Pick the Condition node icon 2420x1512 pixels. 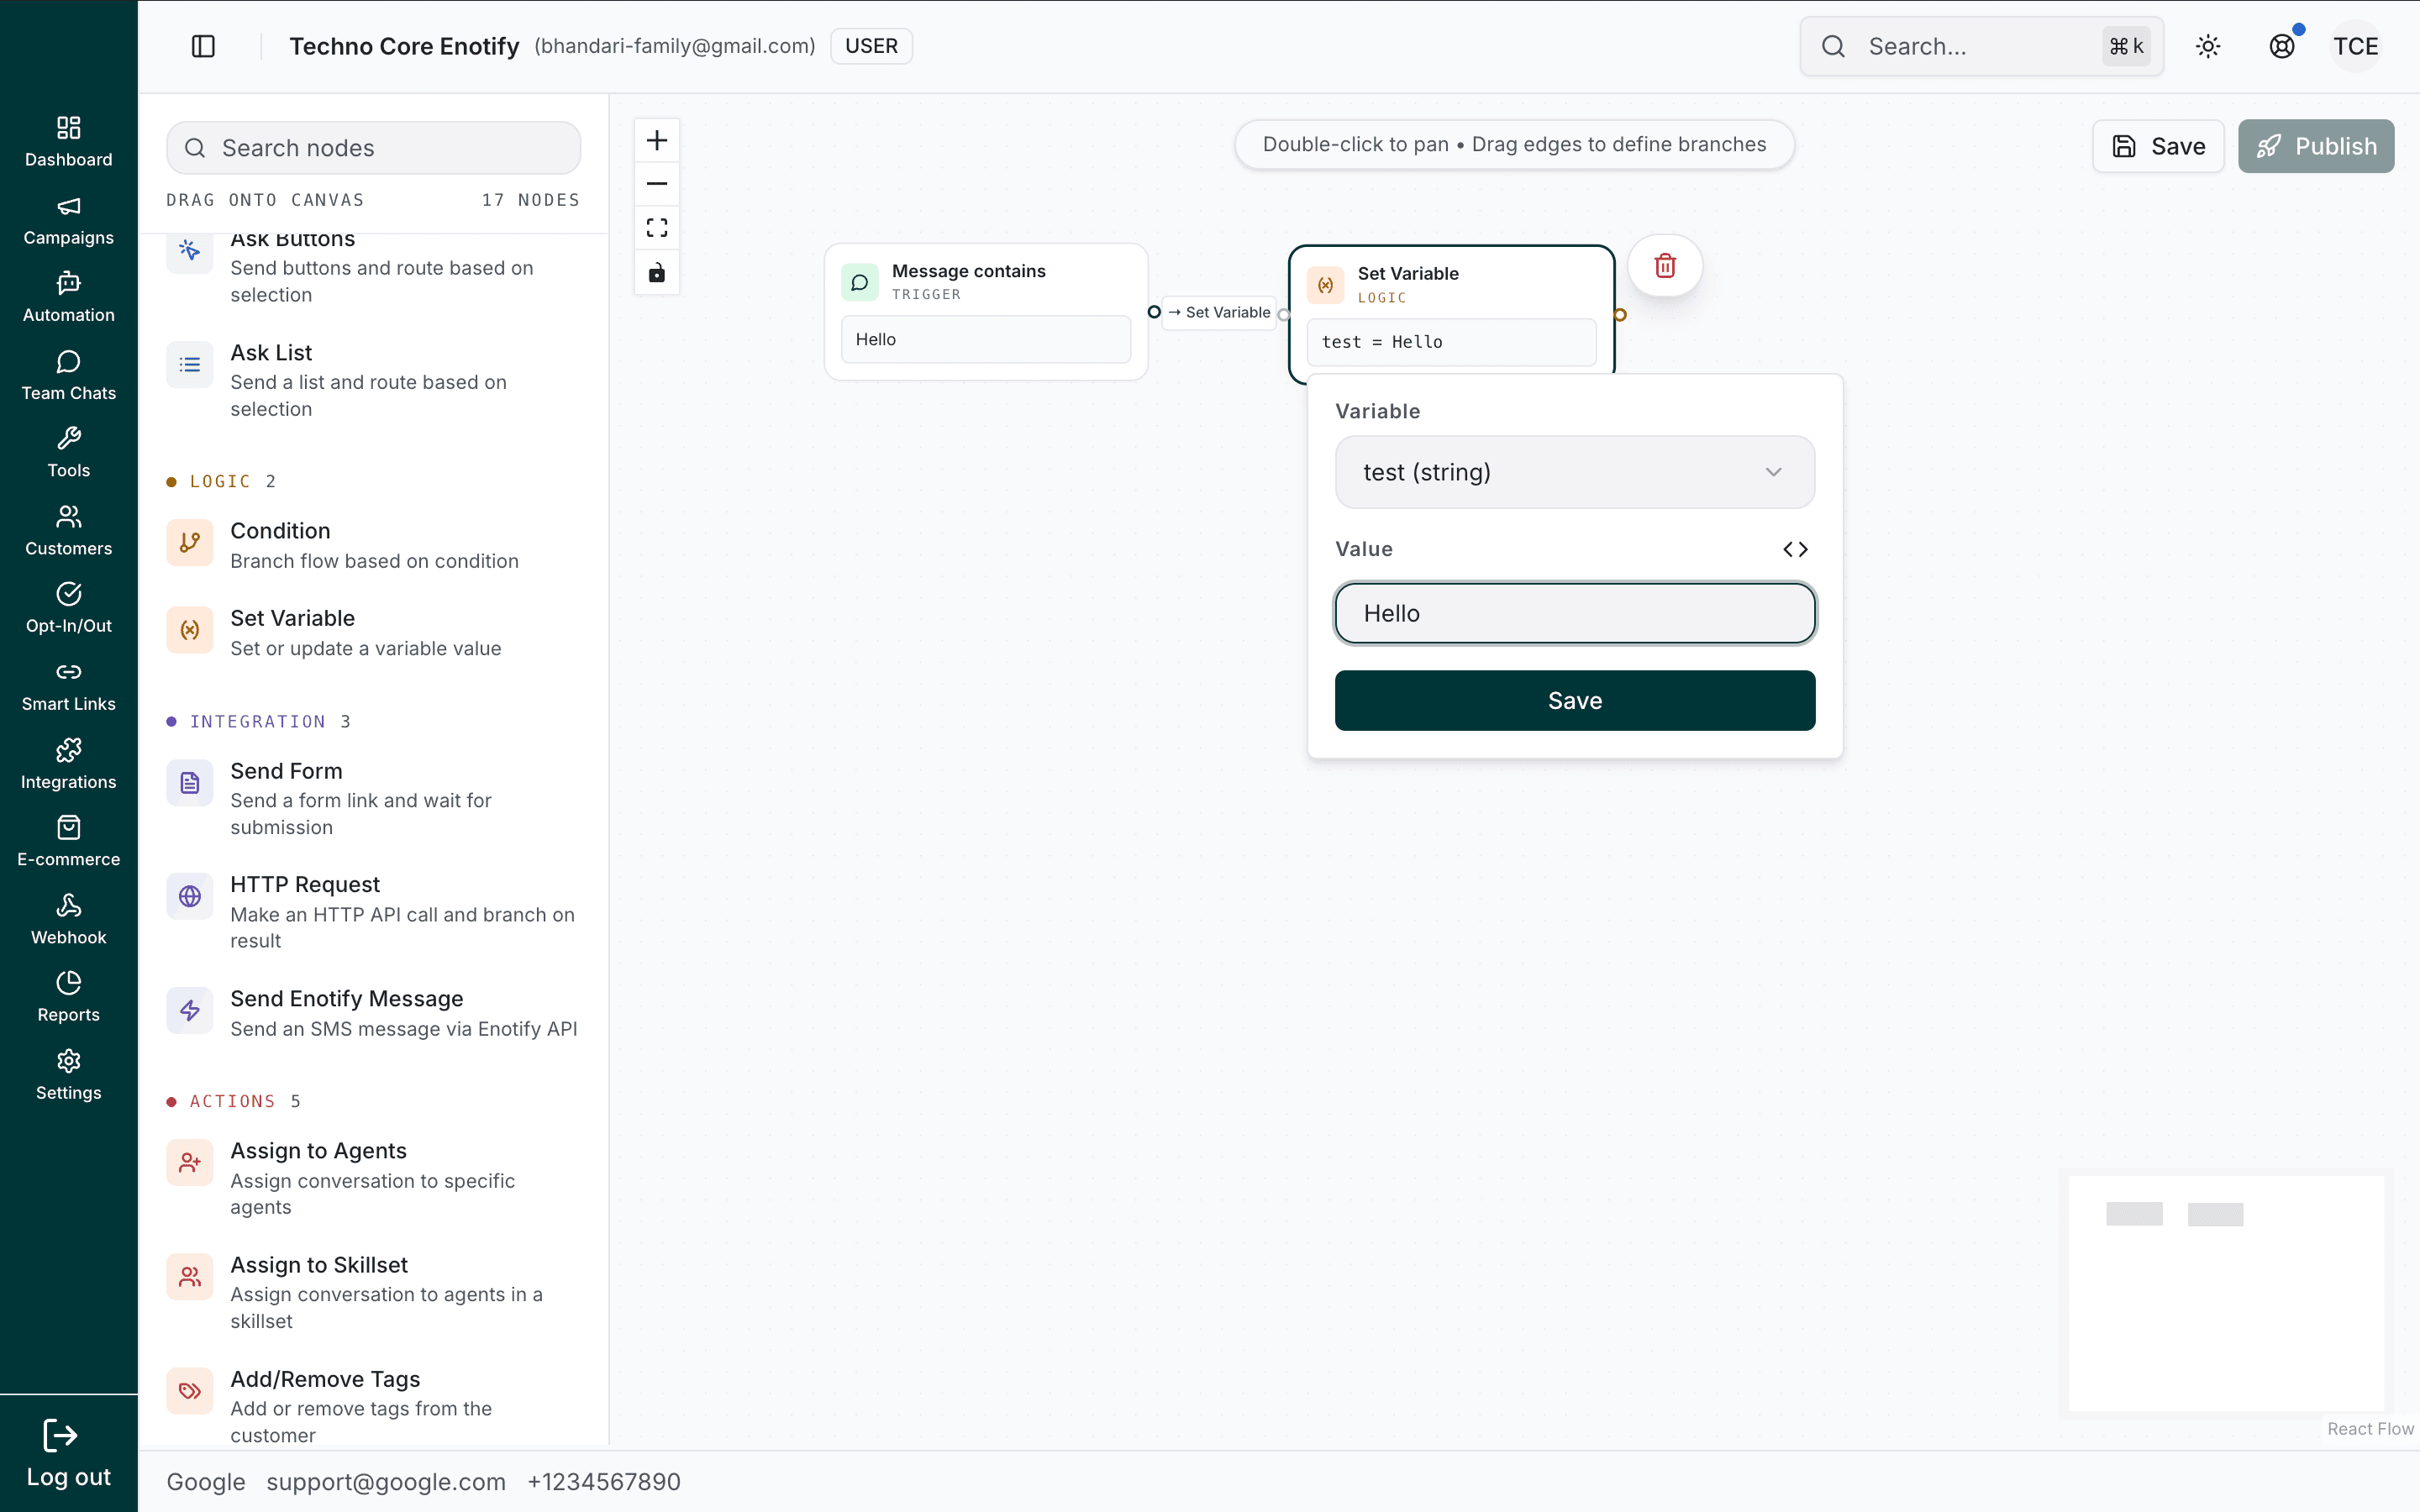click(190, 543)
